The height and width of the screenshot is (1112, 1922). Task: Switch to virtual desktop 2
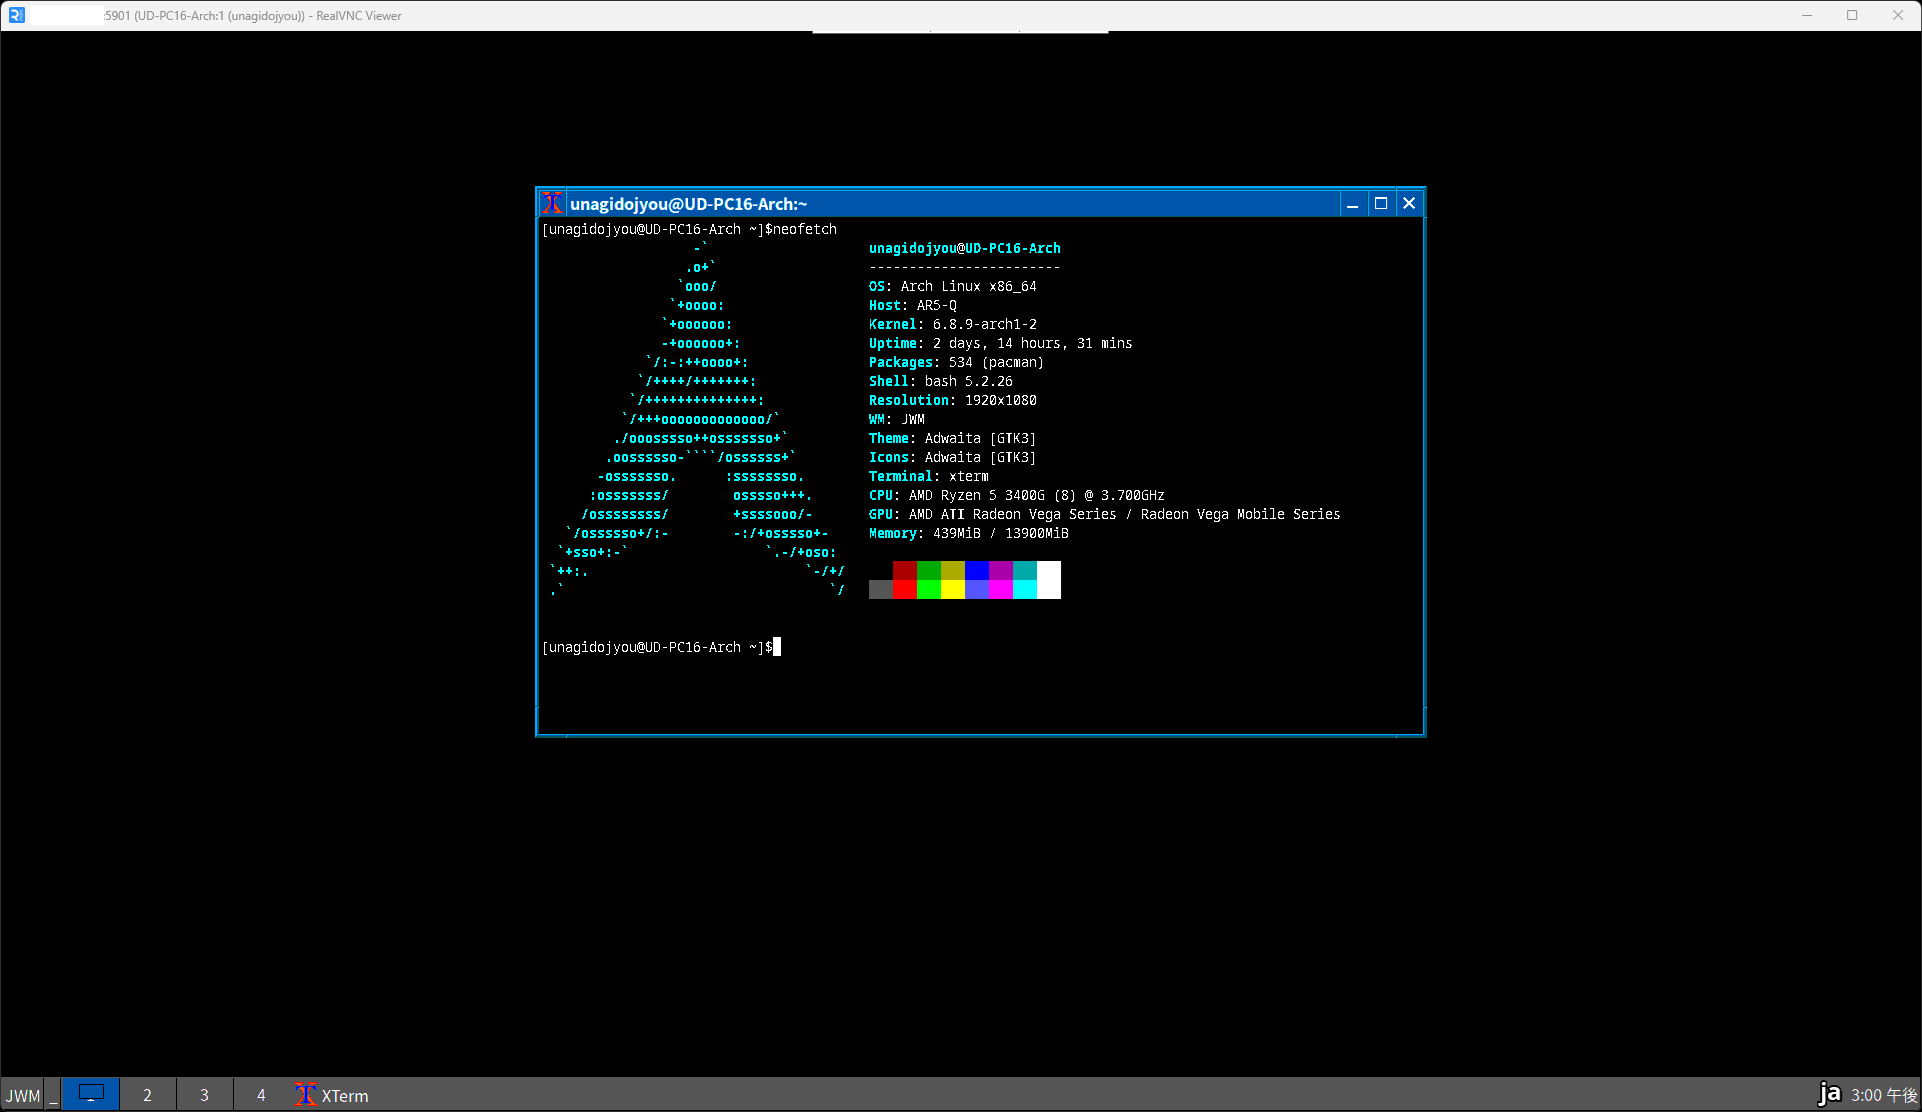147,1095
